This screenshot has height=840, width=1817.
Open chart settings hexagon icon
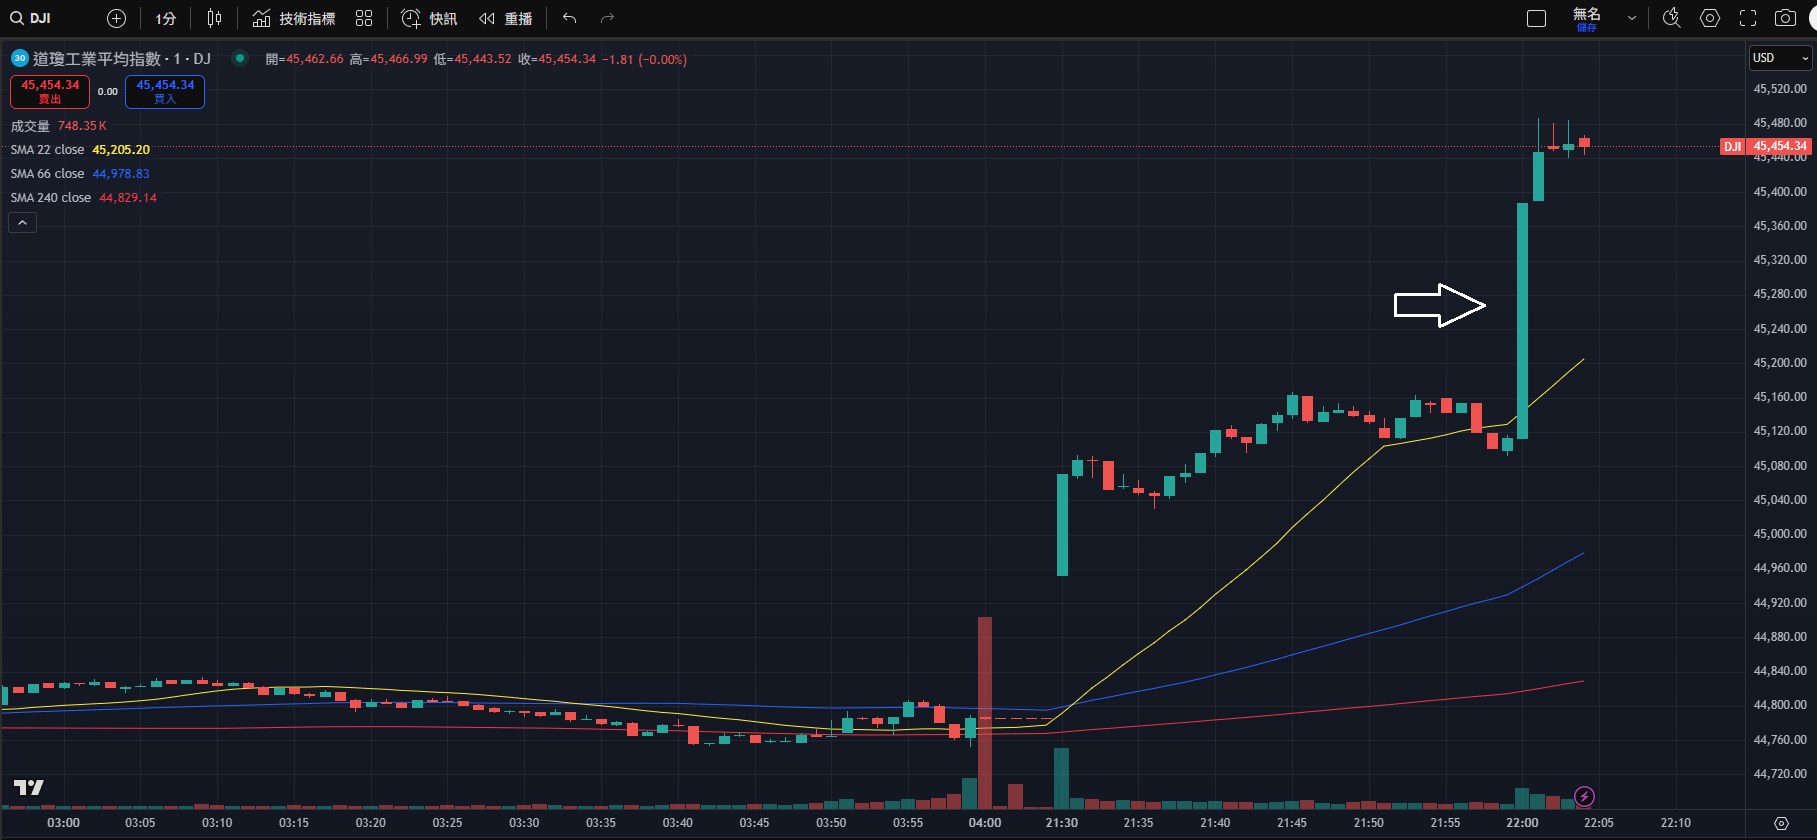(1710, 18)
